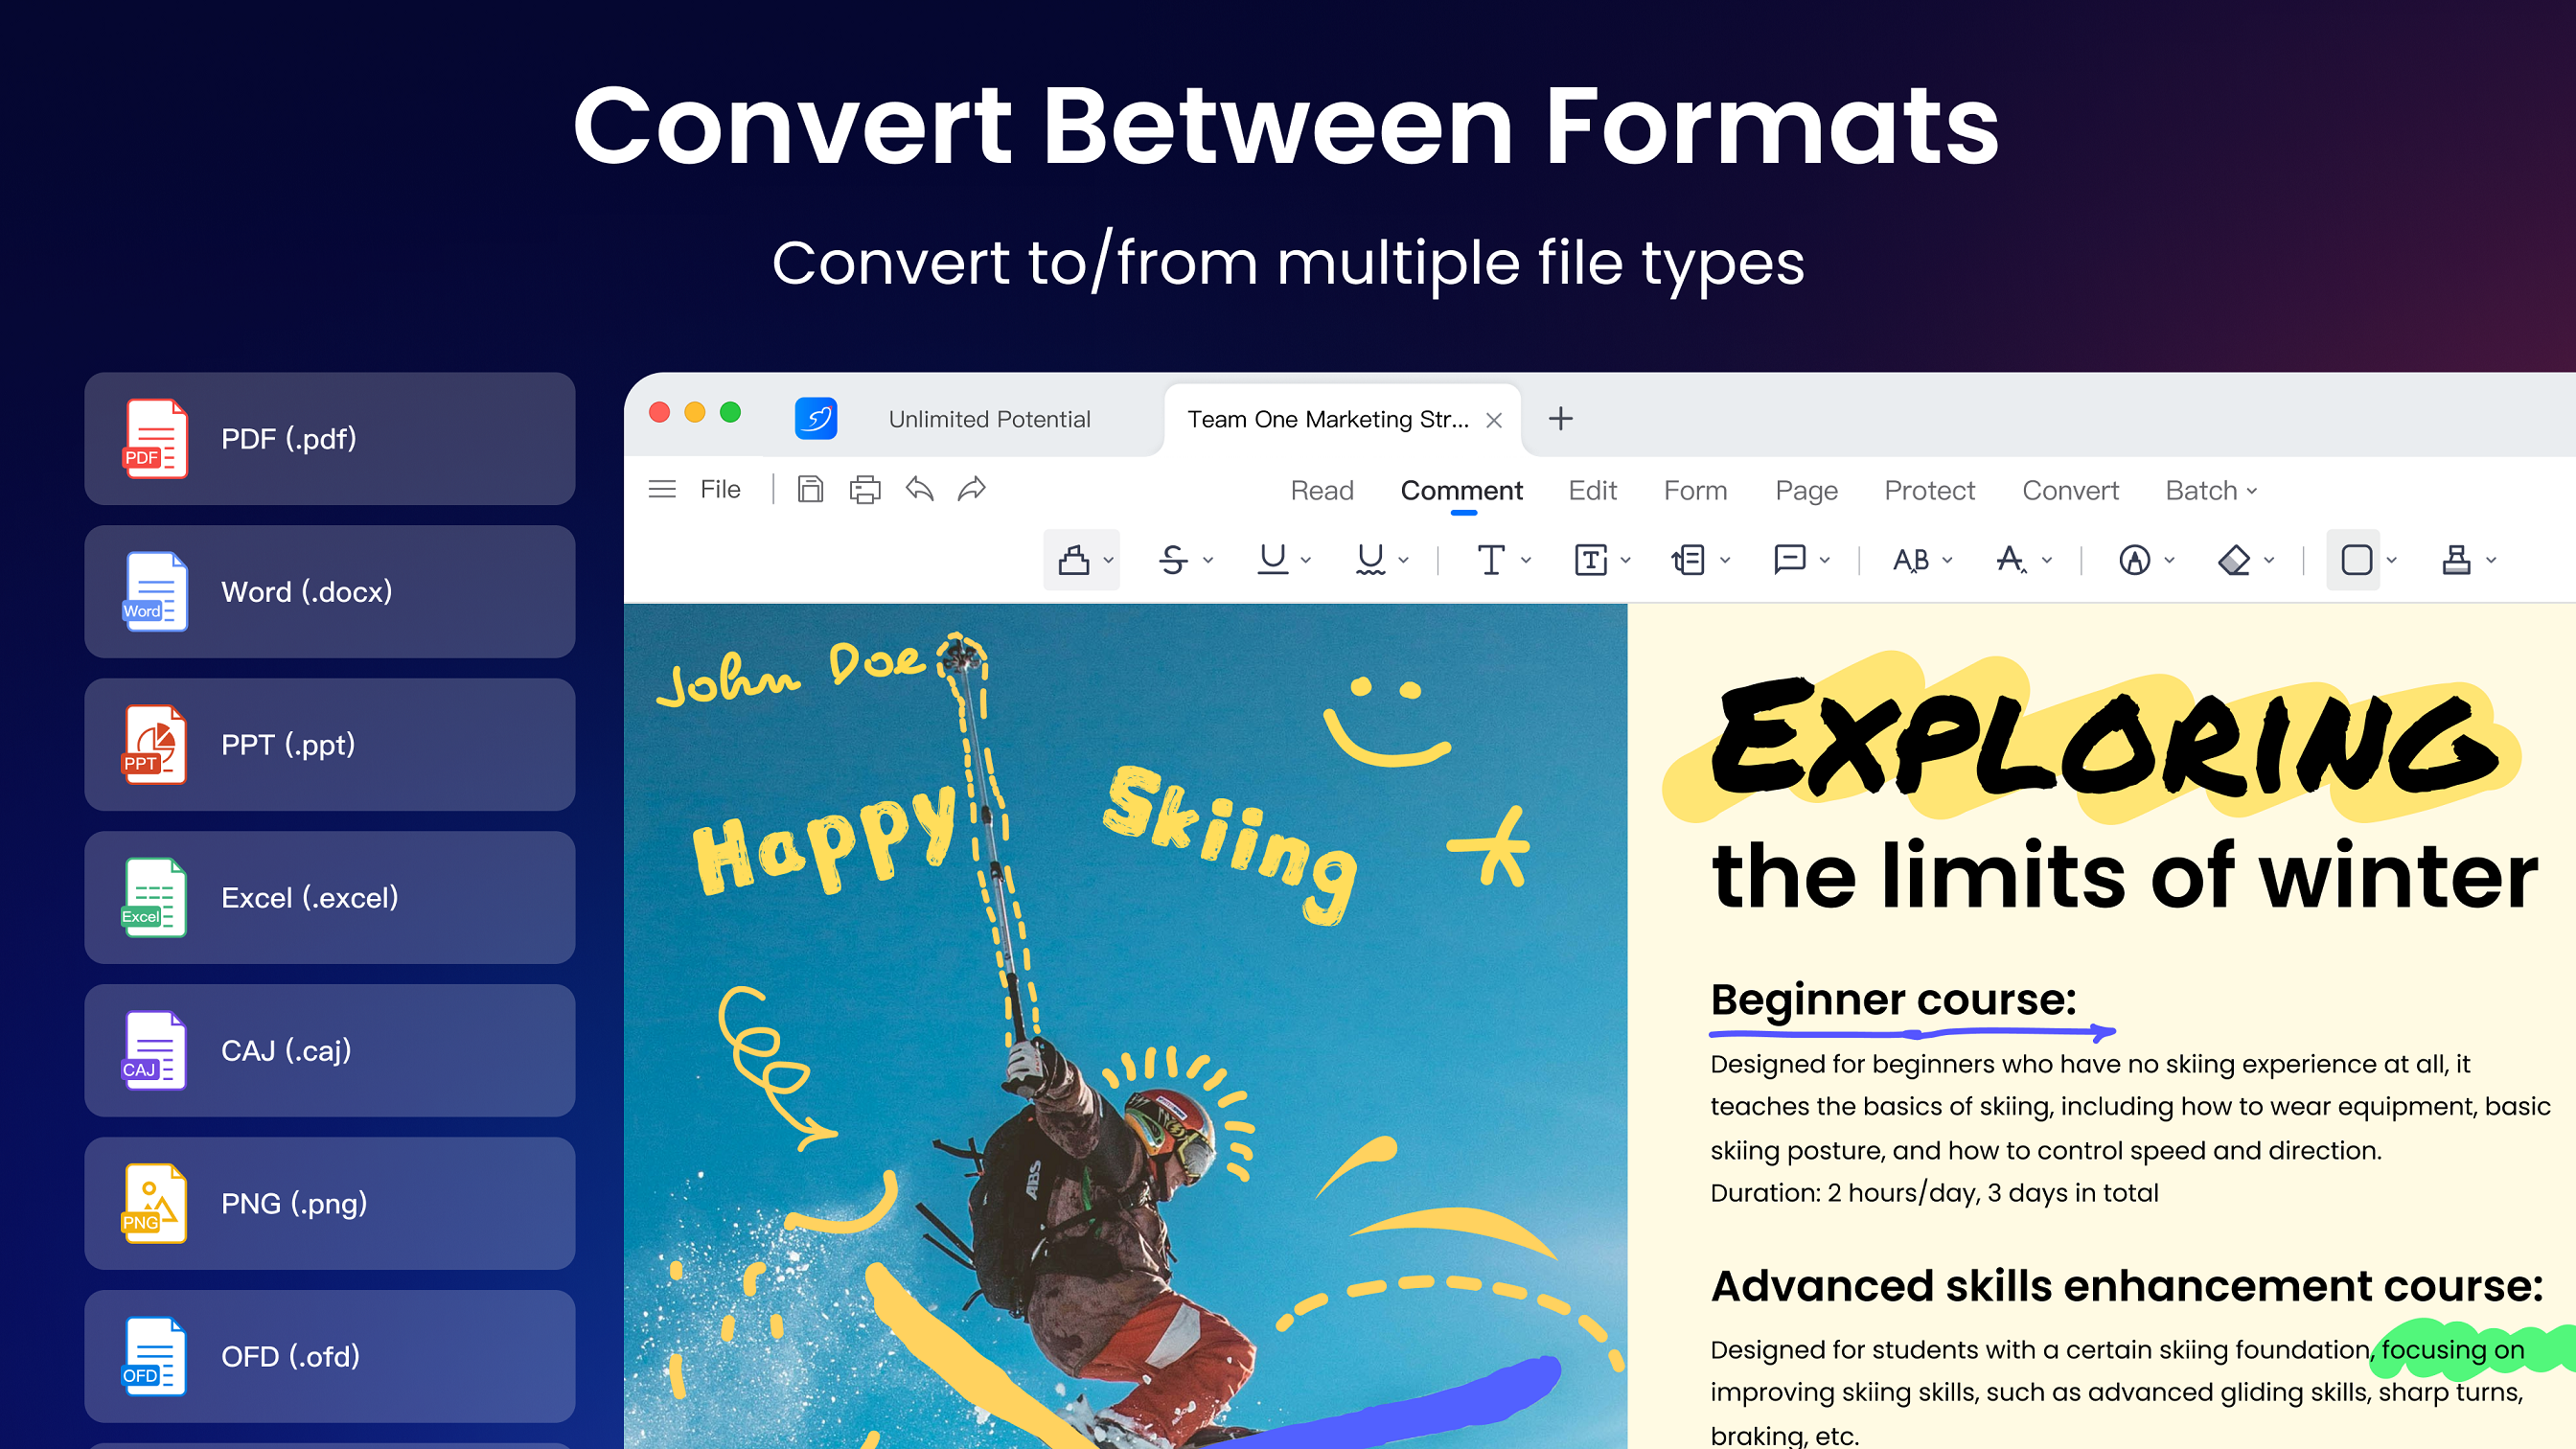Select the highlighter tool
The image size is (2576, 1449).
1074,560
